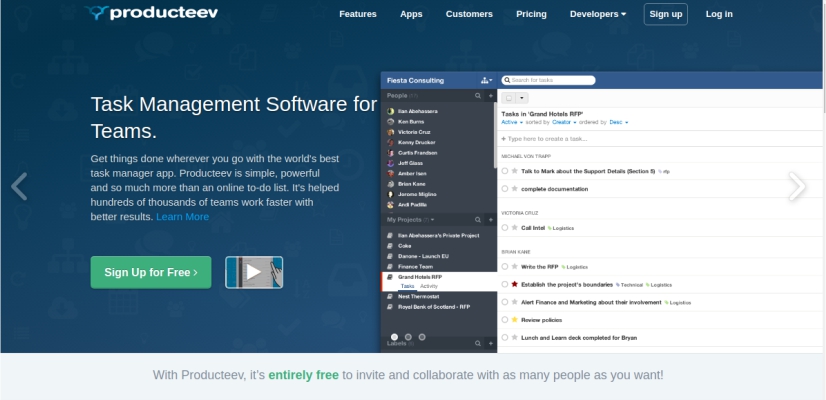The height and width of the screenshot is (400, 826).
Task: Mark 'Call Intel' task as complete
Action: coord(505,228)
